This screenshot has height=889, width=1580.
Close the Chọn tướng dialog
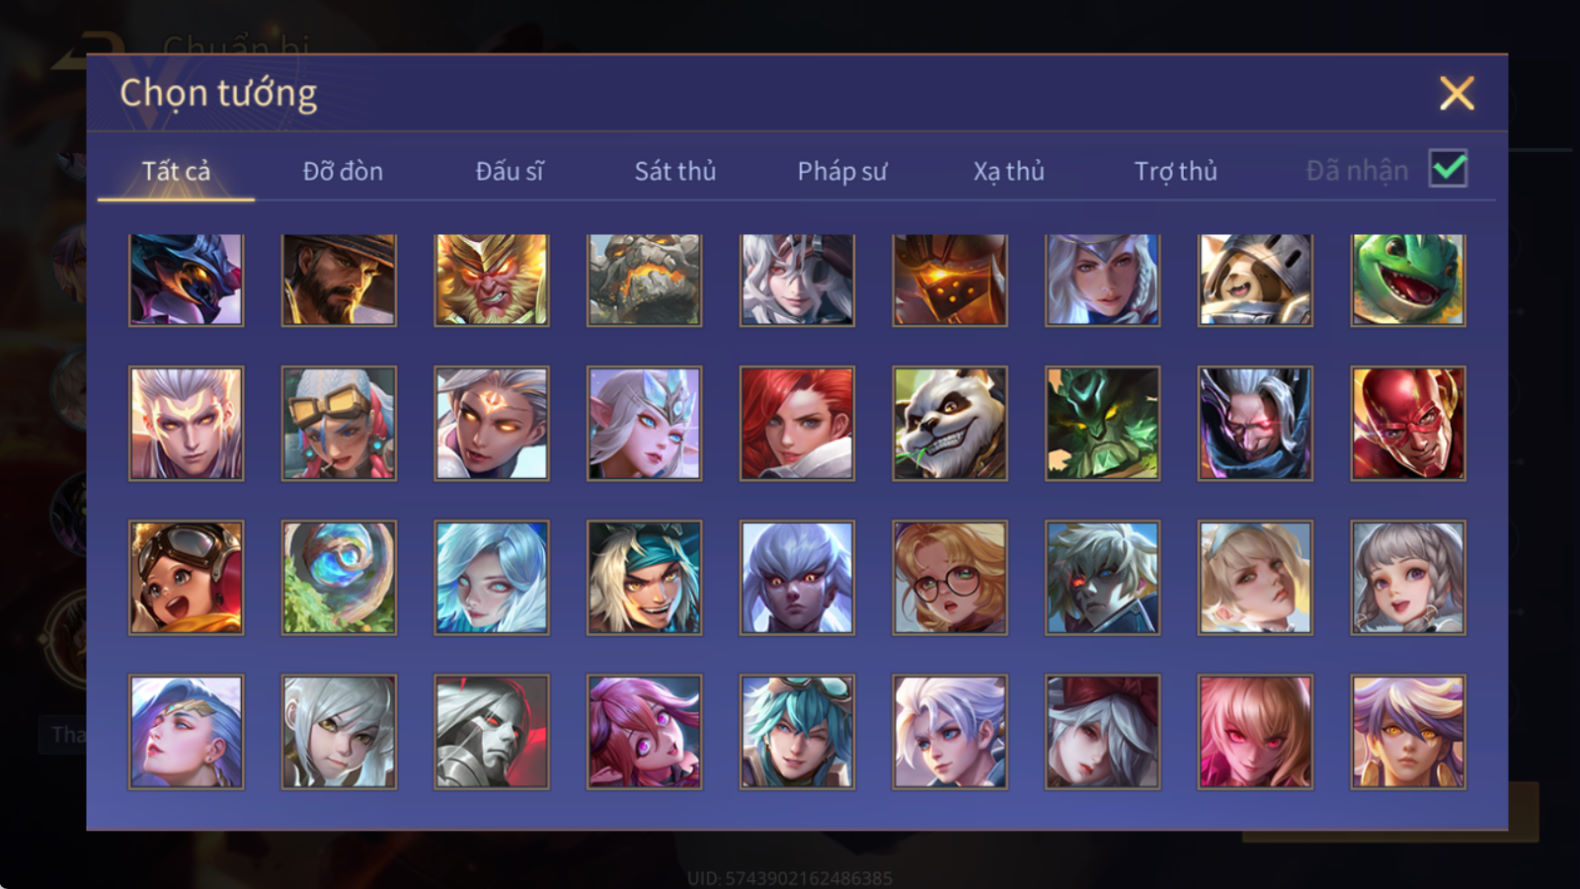[1457, 93]
